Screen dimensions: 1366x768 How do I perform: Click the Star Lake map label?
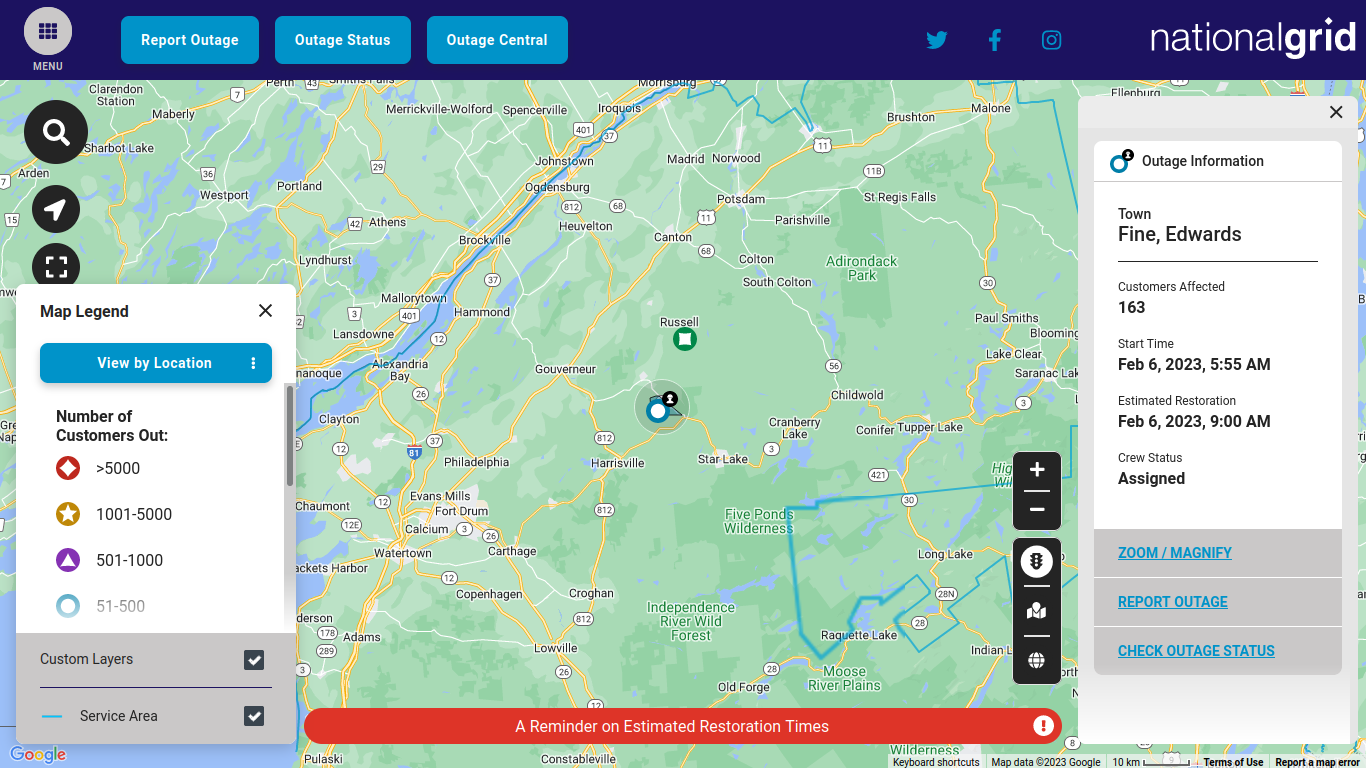[x=722, y=459]
